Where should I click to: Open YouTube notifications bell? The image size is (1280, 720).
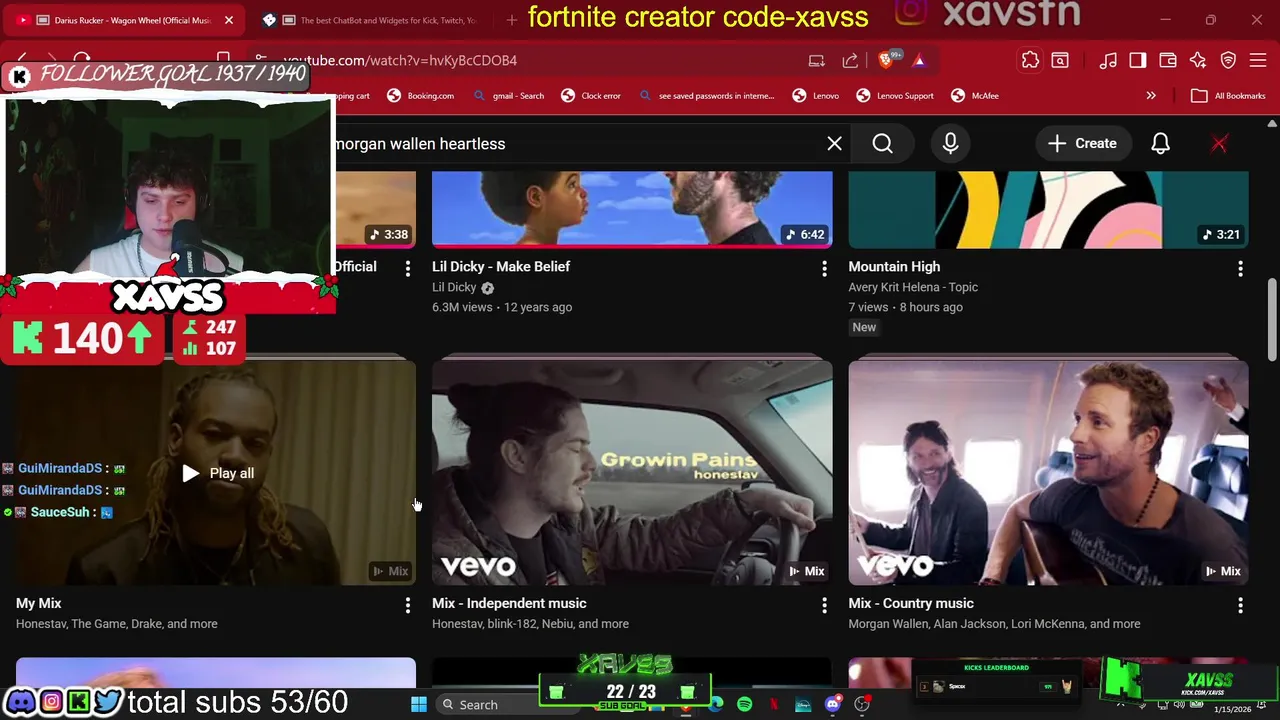1160,144
